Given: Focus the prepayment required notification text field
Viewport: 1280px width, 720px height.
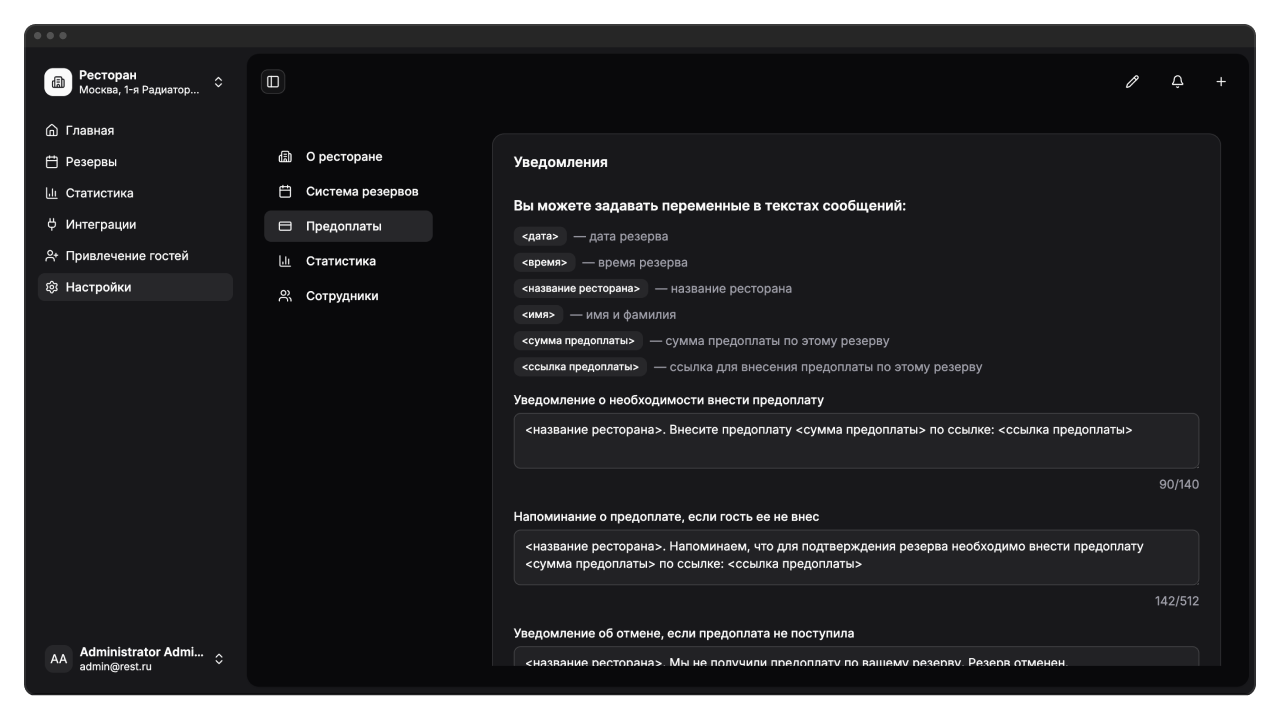Looking at the screenshot, I should (856, 441).
